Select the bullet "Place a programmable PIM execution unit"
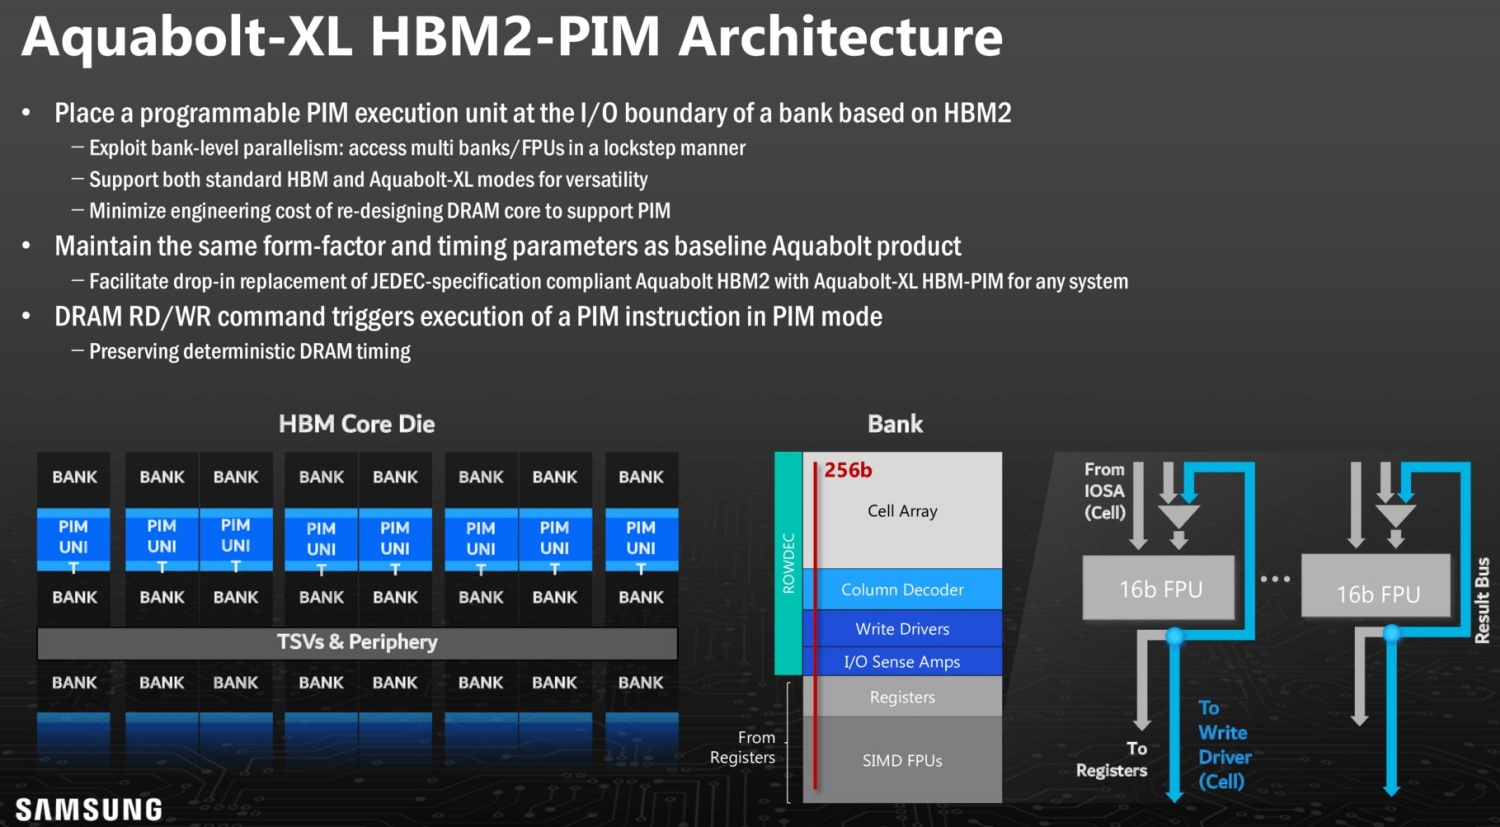 pos(533,113)
